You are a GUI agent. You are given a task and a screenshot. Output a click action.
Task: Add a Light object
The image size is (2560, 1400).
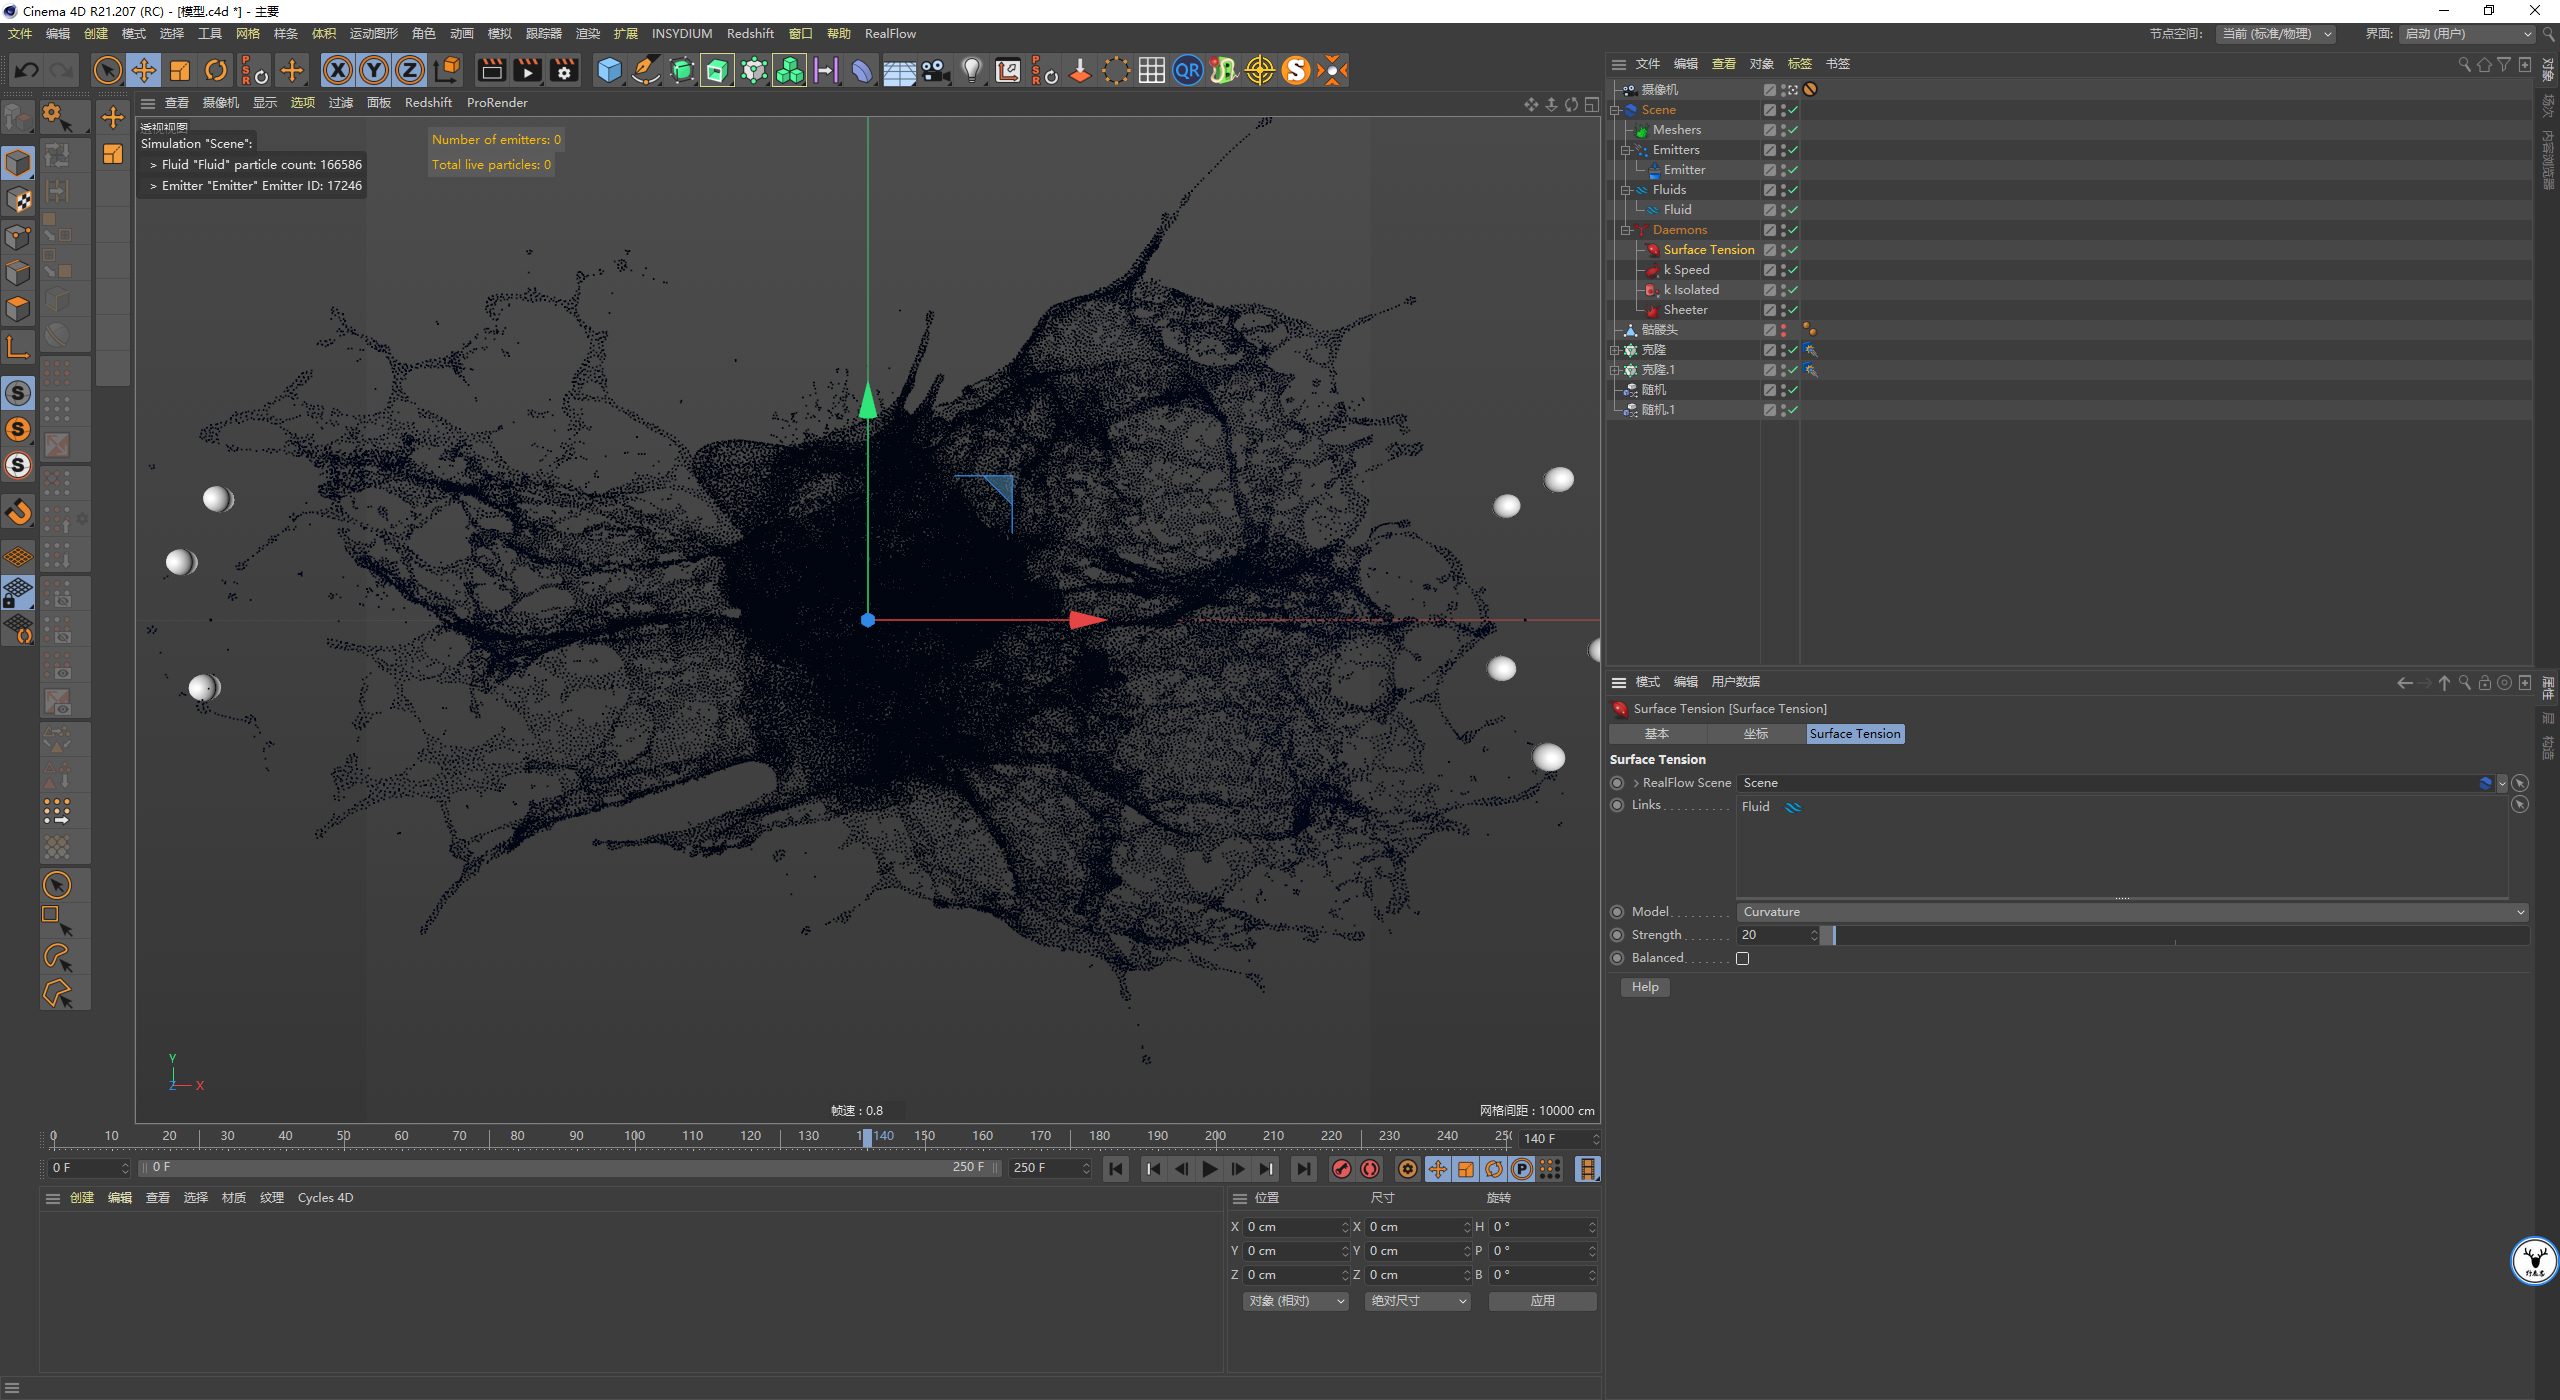coord(972,70)
